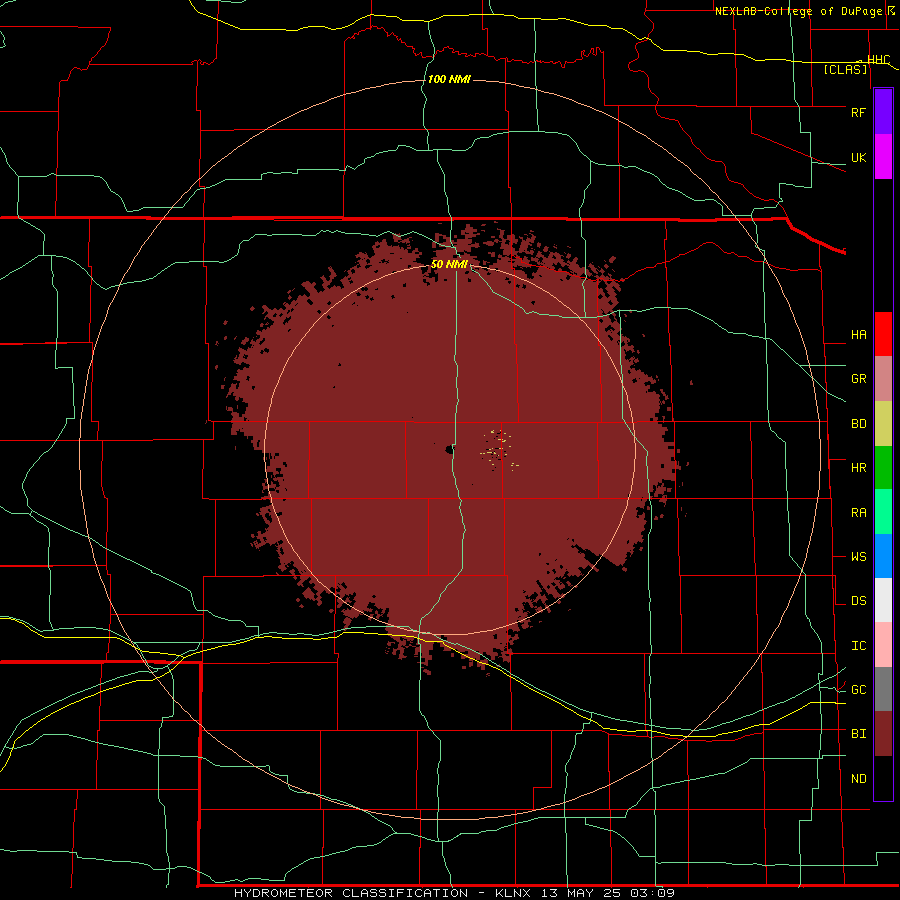Click the white DS legend swatch

(883, 600)
